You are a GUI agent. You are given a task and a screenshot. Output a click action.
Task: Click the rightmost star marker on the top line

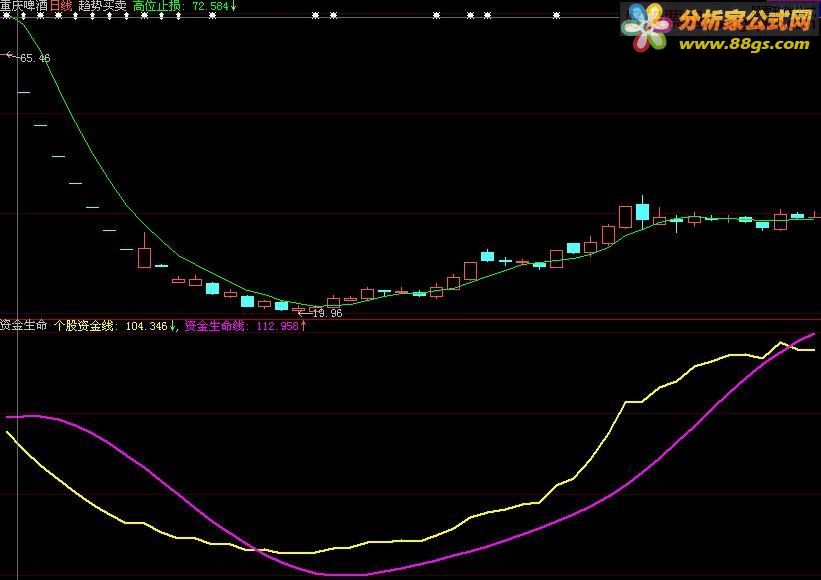557,16
